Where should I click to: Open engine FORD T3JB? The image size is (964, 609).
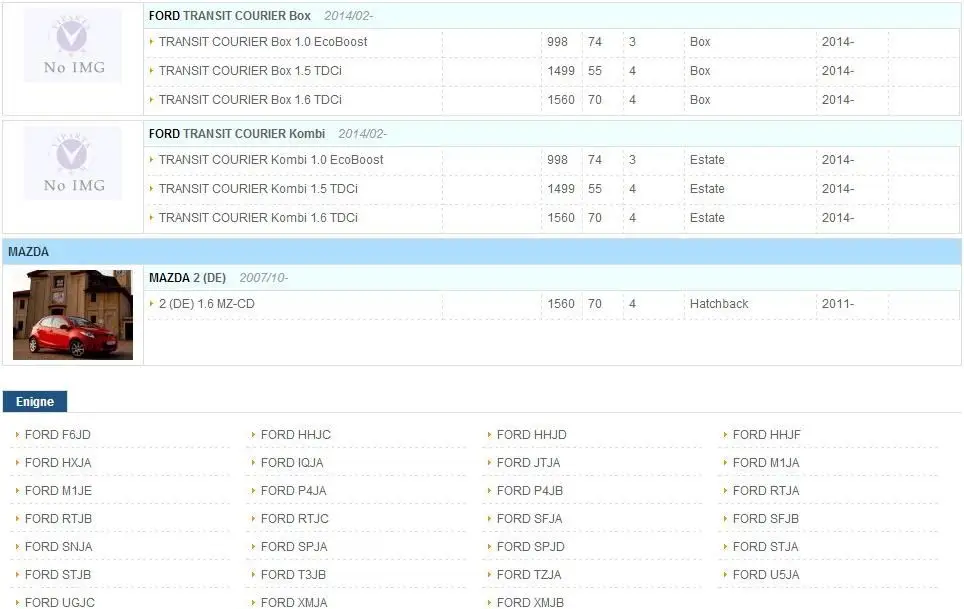[293, 575]
